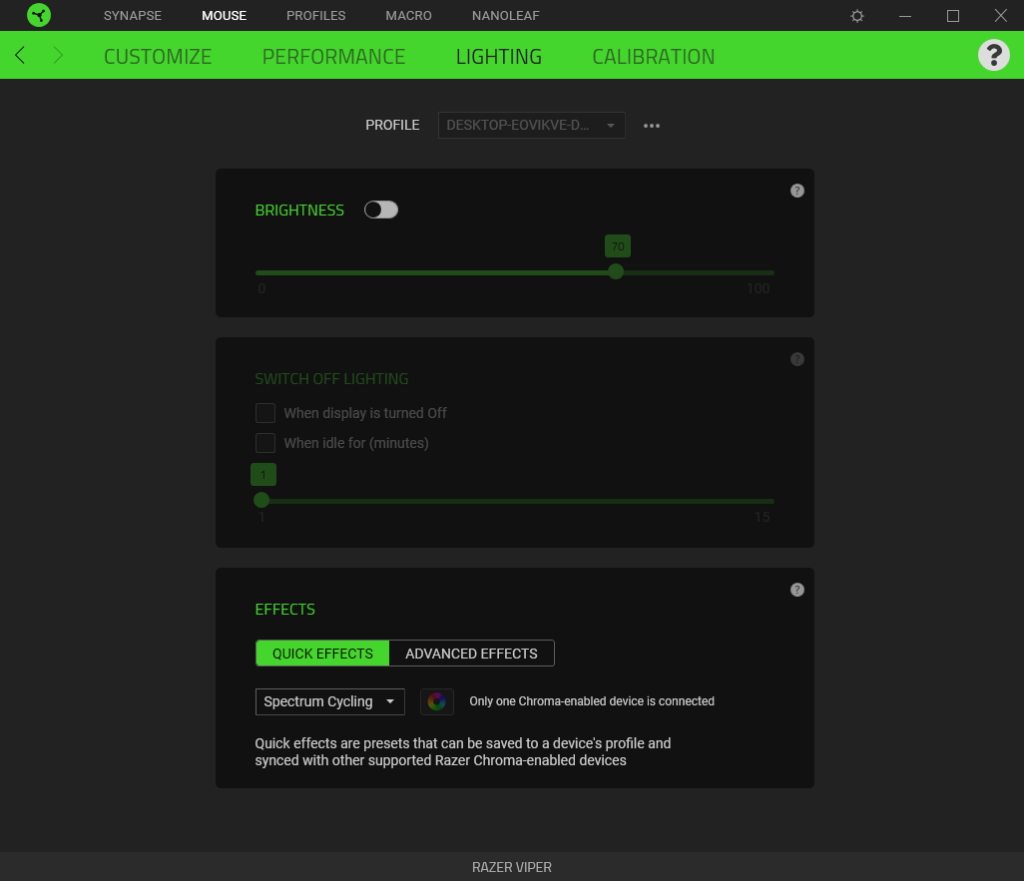Click the Chroma color wheel icon
This screenshot has height=881, width=1024.
436,702
